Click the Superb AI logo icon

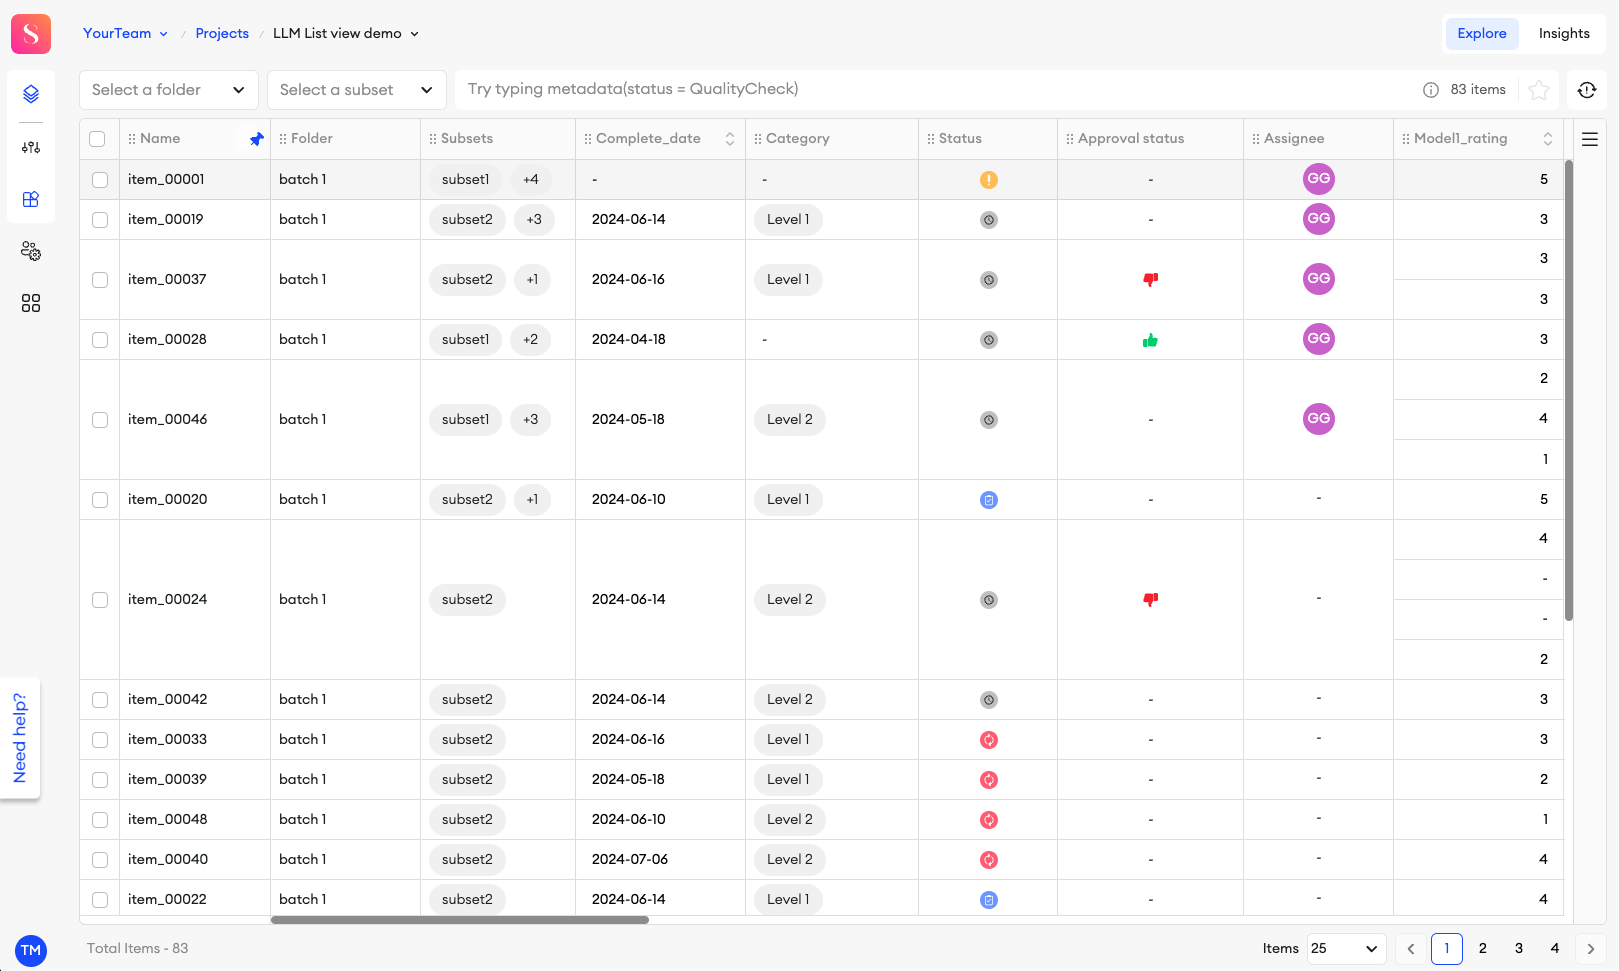(x=31, y=34)
